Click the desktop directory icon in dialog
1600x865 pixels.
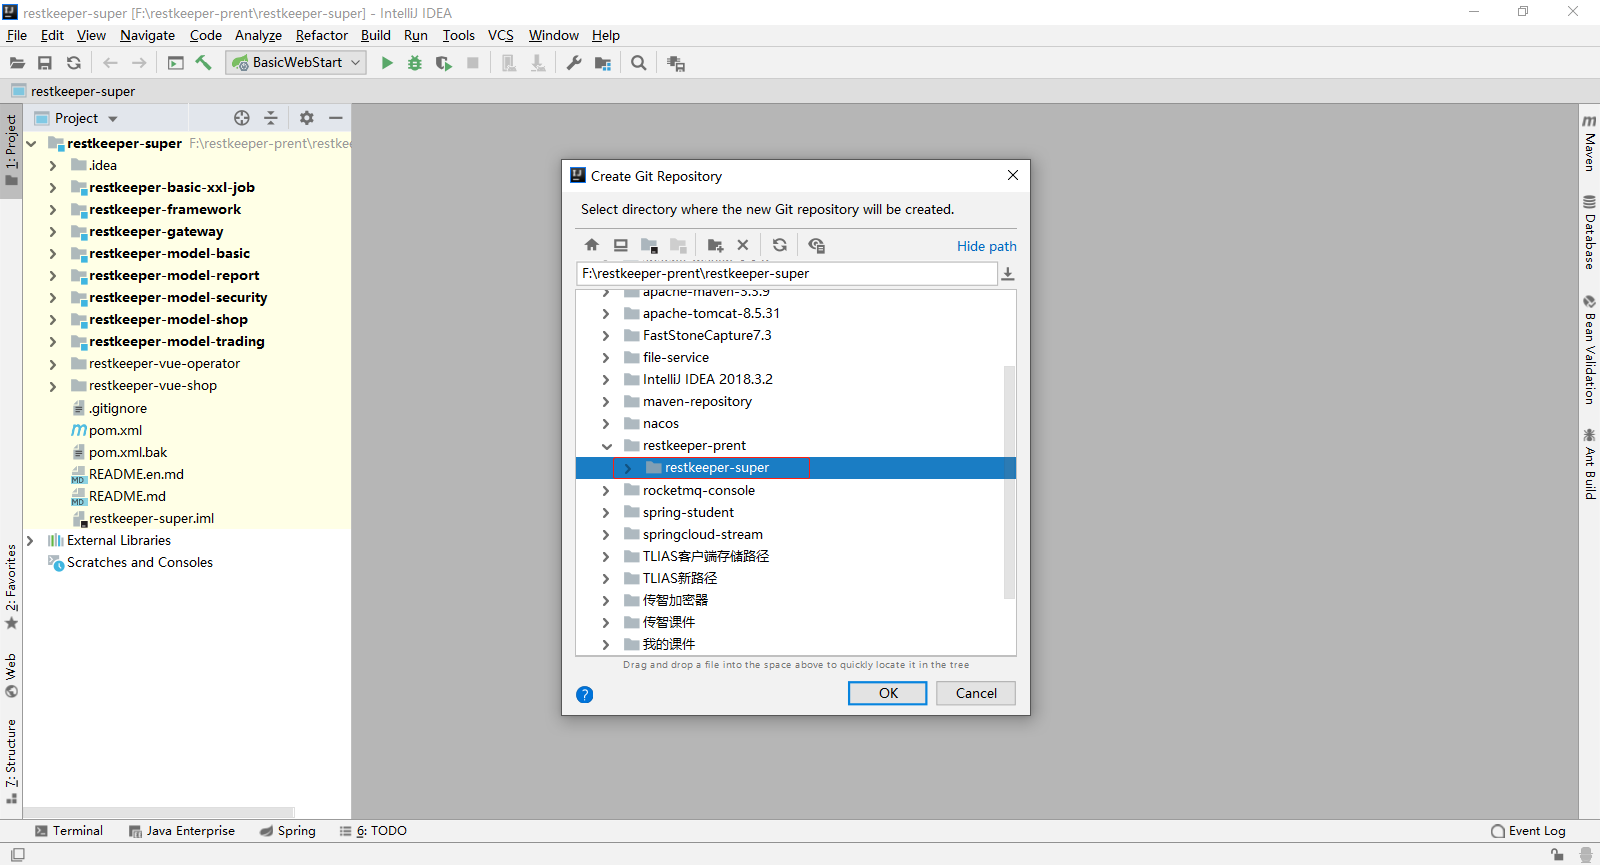click(x=621, y=245)
